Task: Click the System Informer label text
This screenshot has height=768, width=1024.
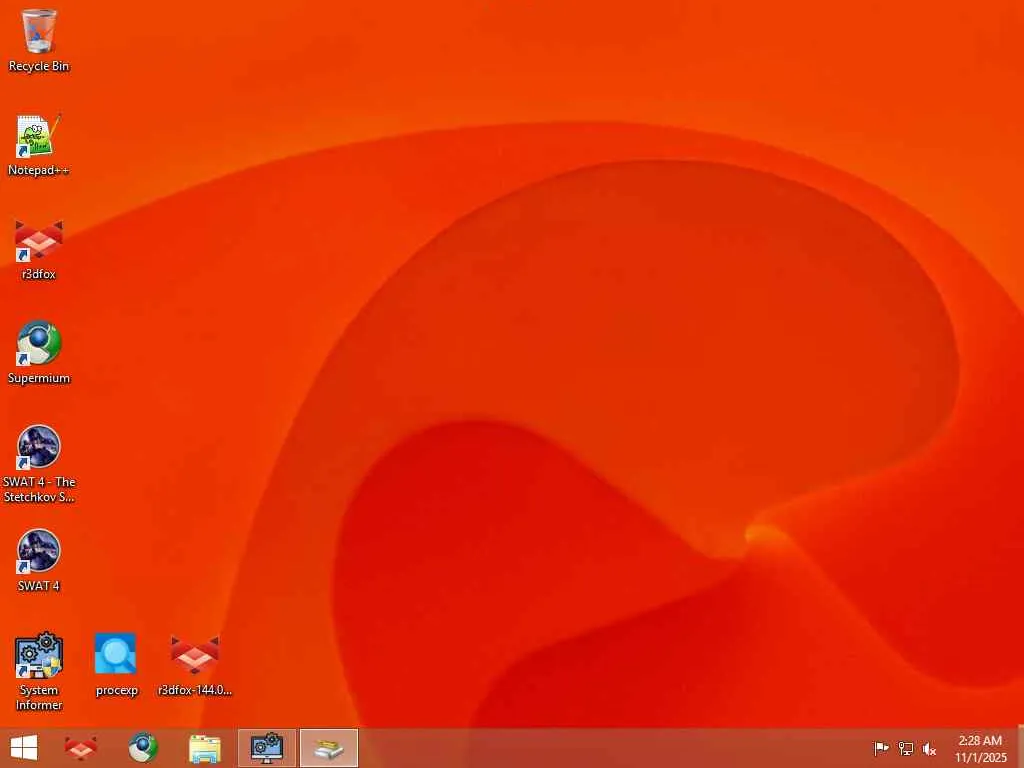Action: click(39, 697)
